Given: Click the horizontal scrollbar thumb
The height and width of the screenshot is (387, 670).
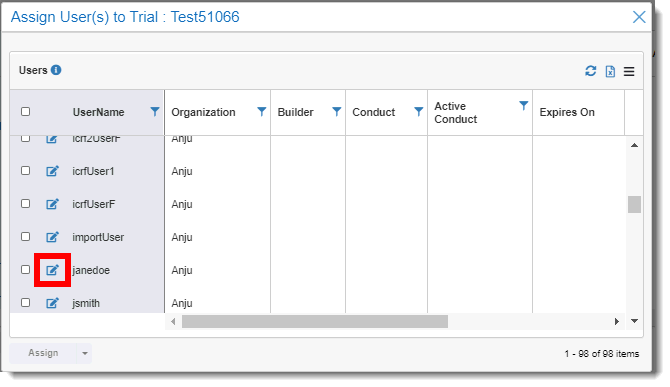Looking at the screenshot, I should 315,321.
